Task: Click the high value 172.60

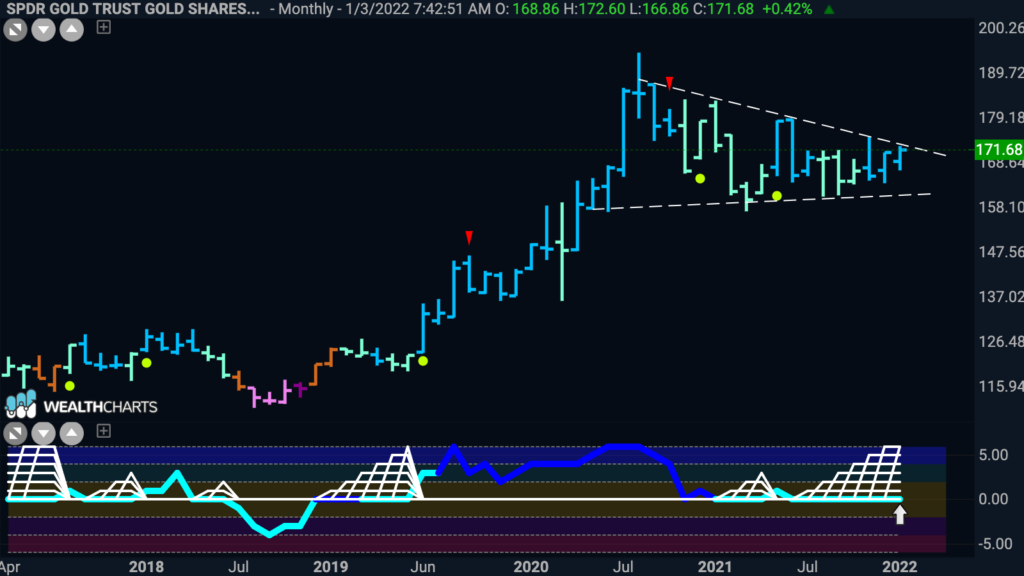Action: (x=602, y=9)
